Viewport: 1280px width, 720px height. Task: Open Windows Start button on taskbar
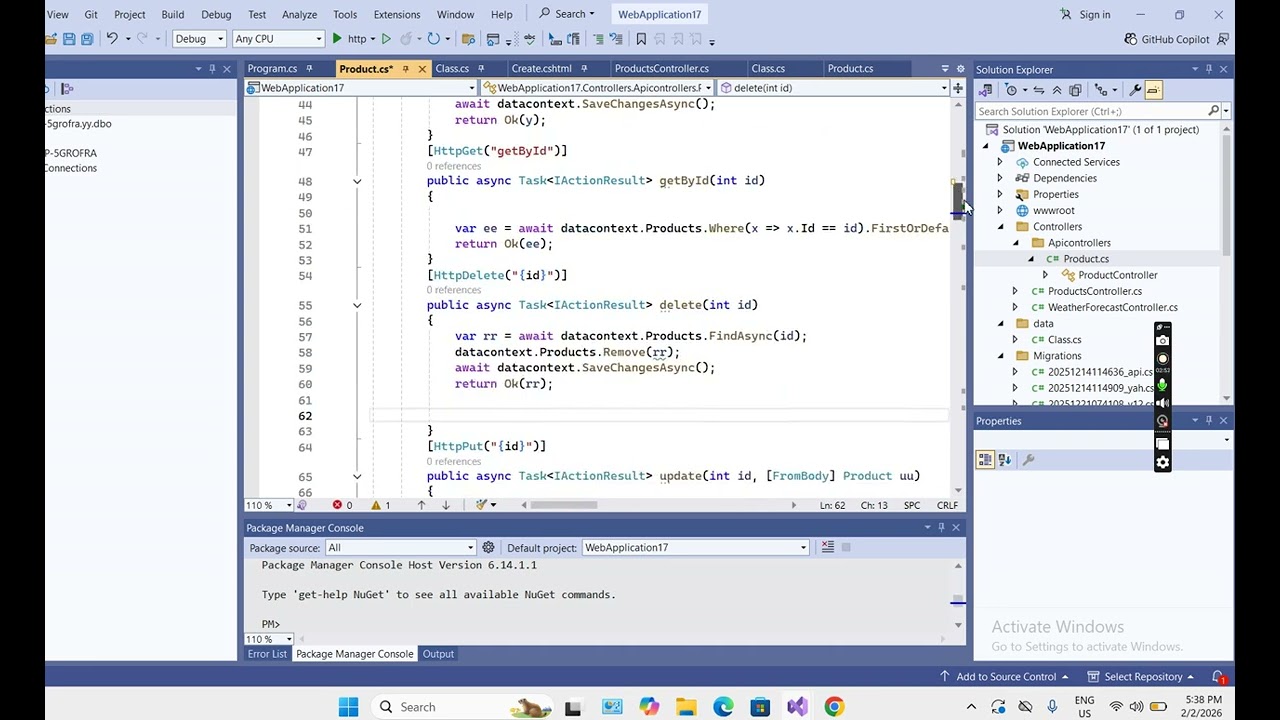[x=348, y=707]
